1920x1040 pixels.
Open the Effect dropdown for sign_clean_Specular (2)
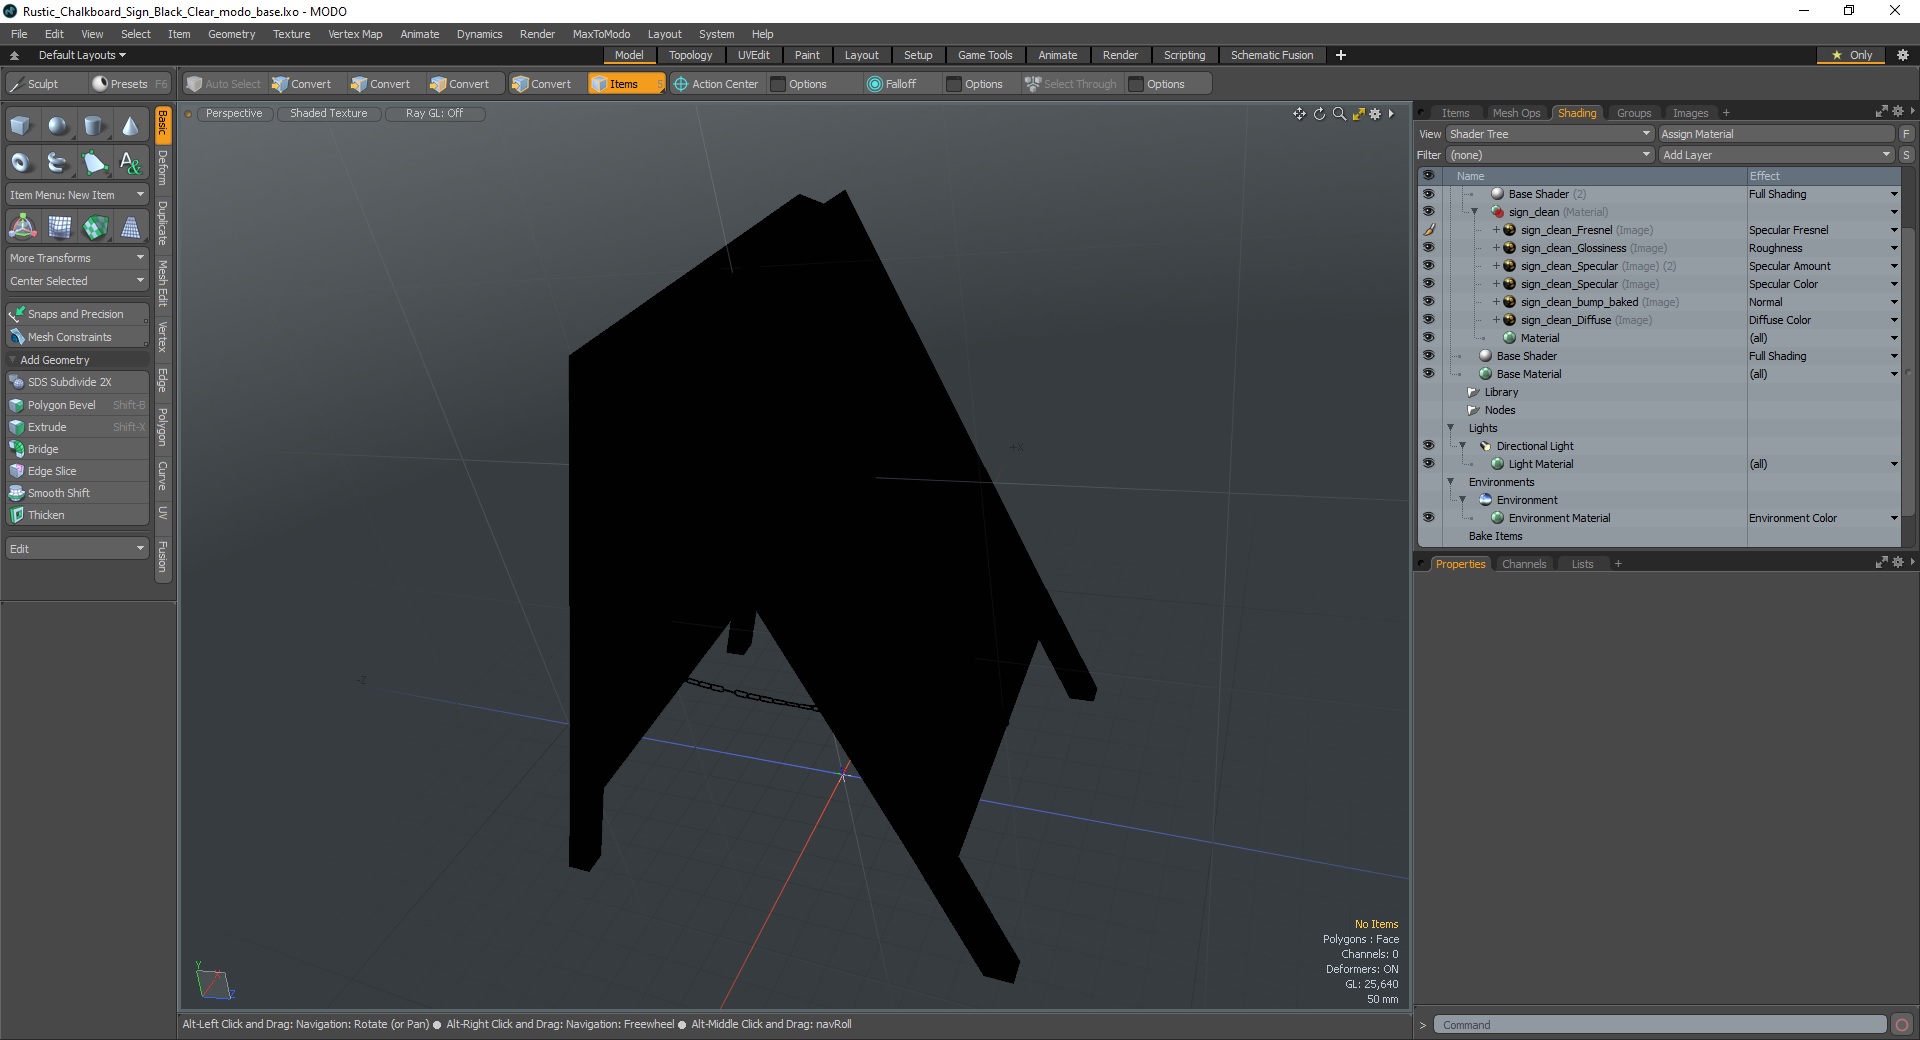(1893, 266)
